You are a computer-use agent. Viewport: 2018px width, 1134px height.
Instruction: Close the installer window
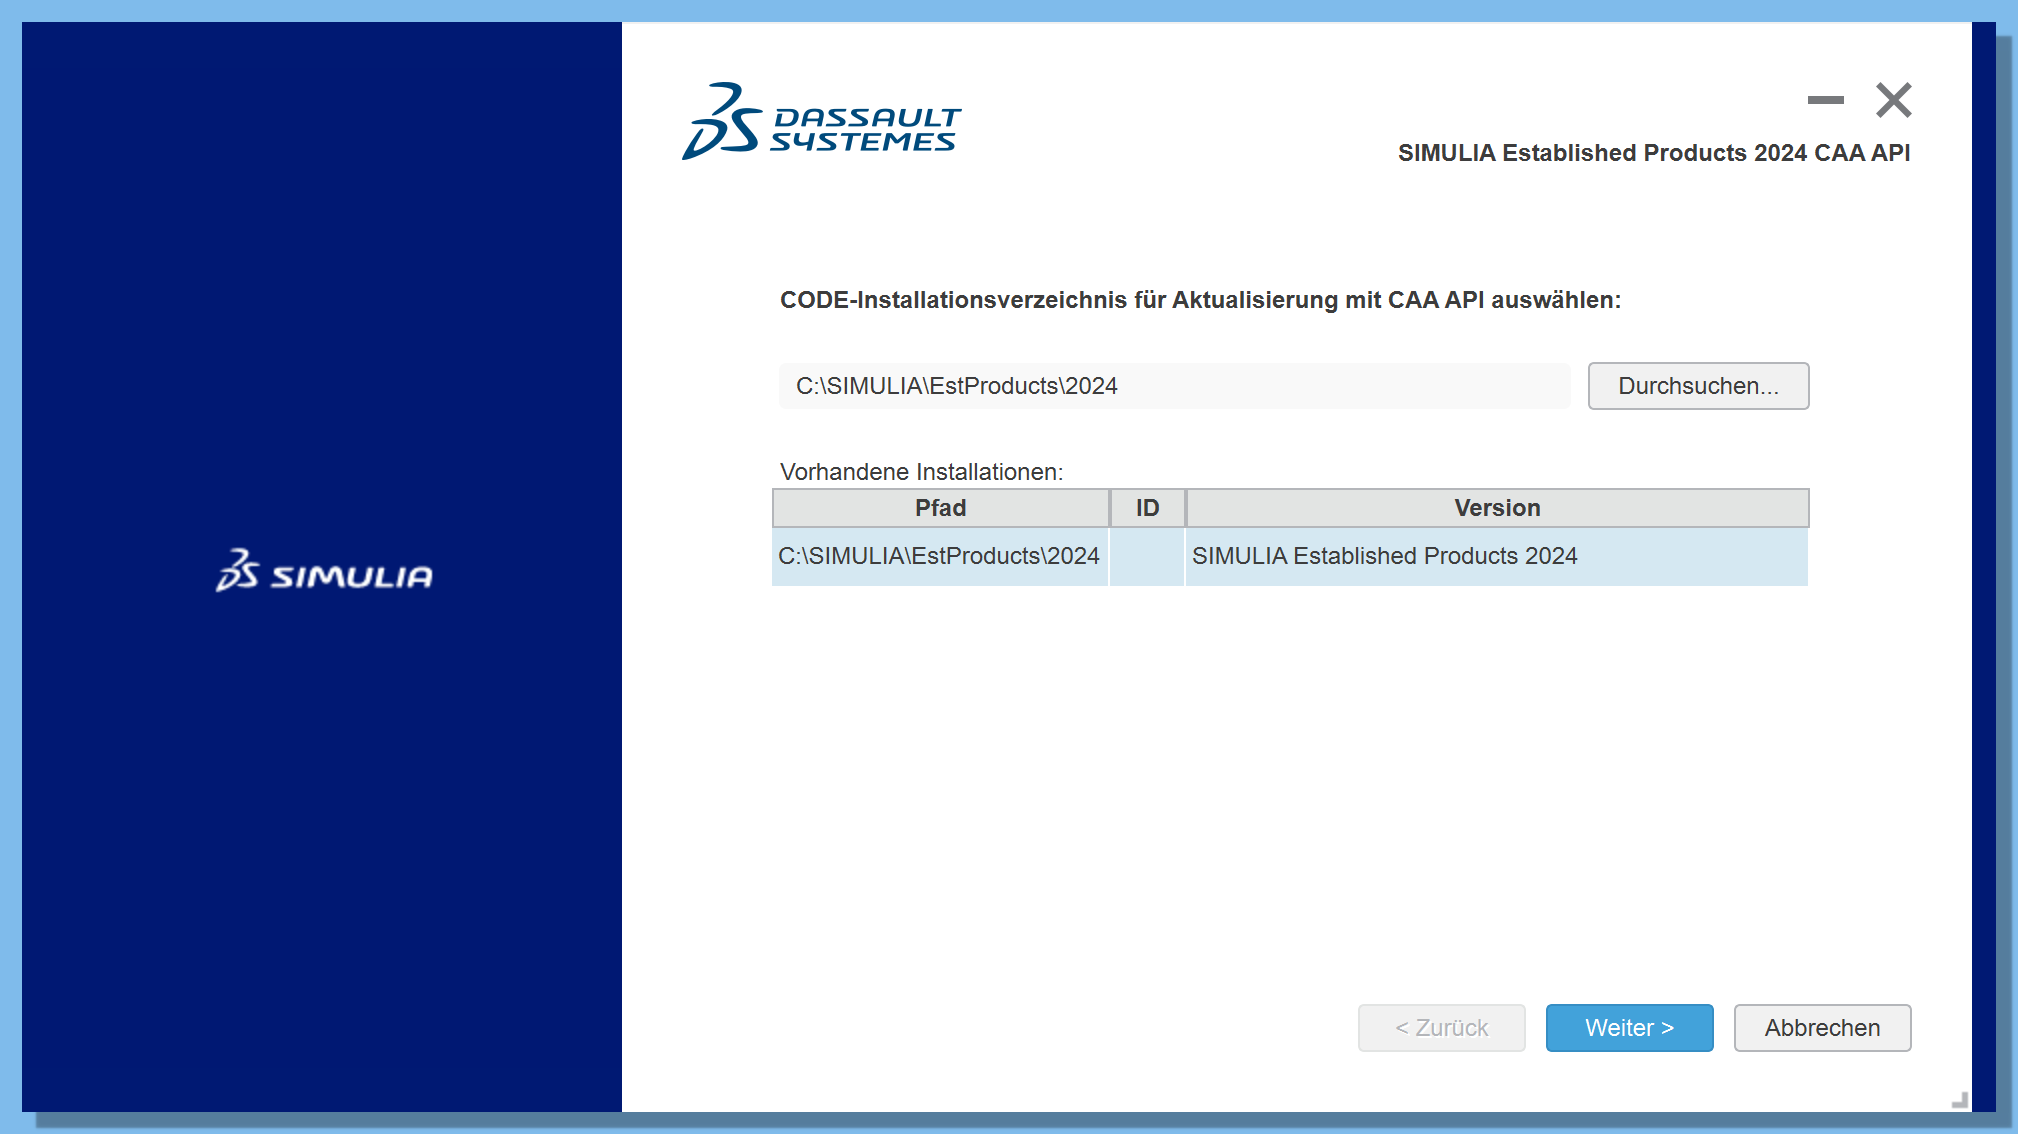click(x=1893, y=100)
